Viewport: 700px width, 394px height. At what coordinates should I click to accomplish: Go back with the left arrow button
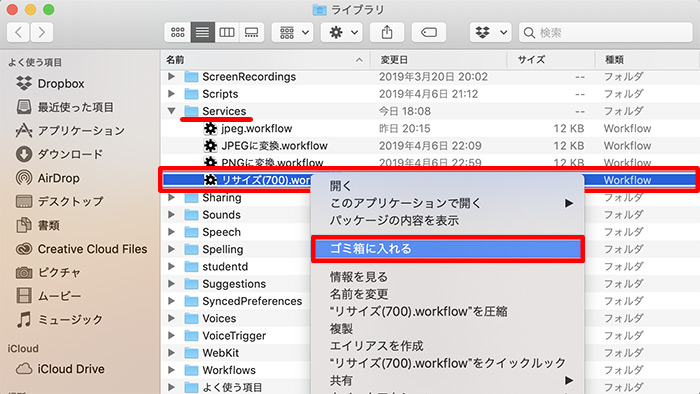pos(18,32)
